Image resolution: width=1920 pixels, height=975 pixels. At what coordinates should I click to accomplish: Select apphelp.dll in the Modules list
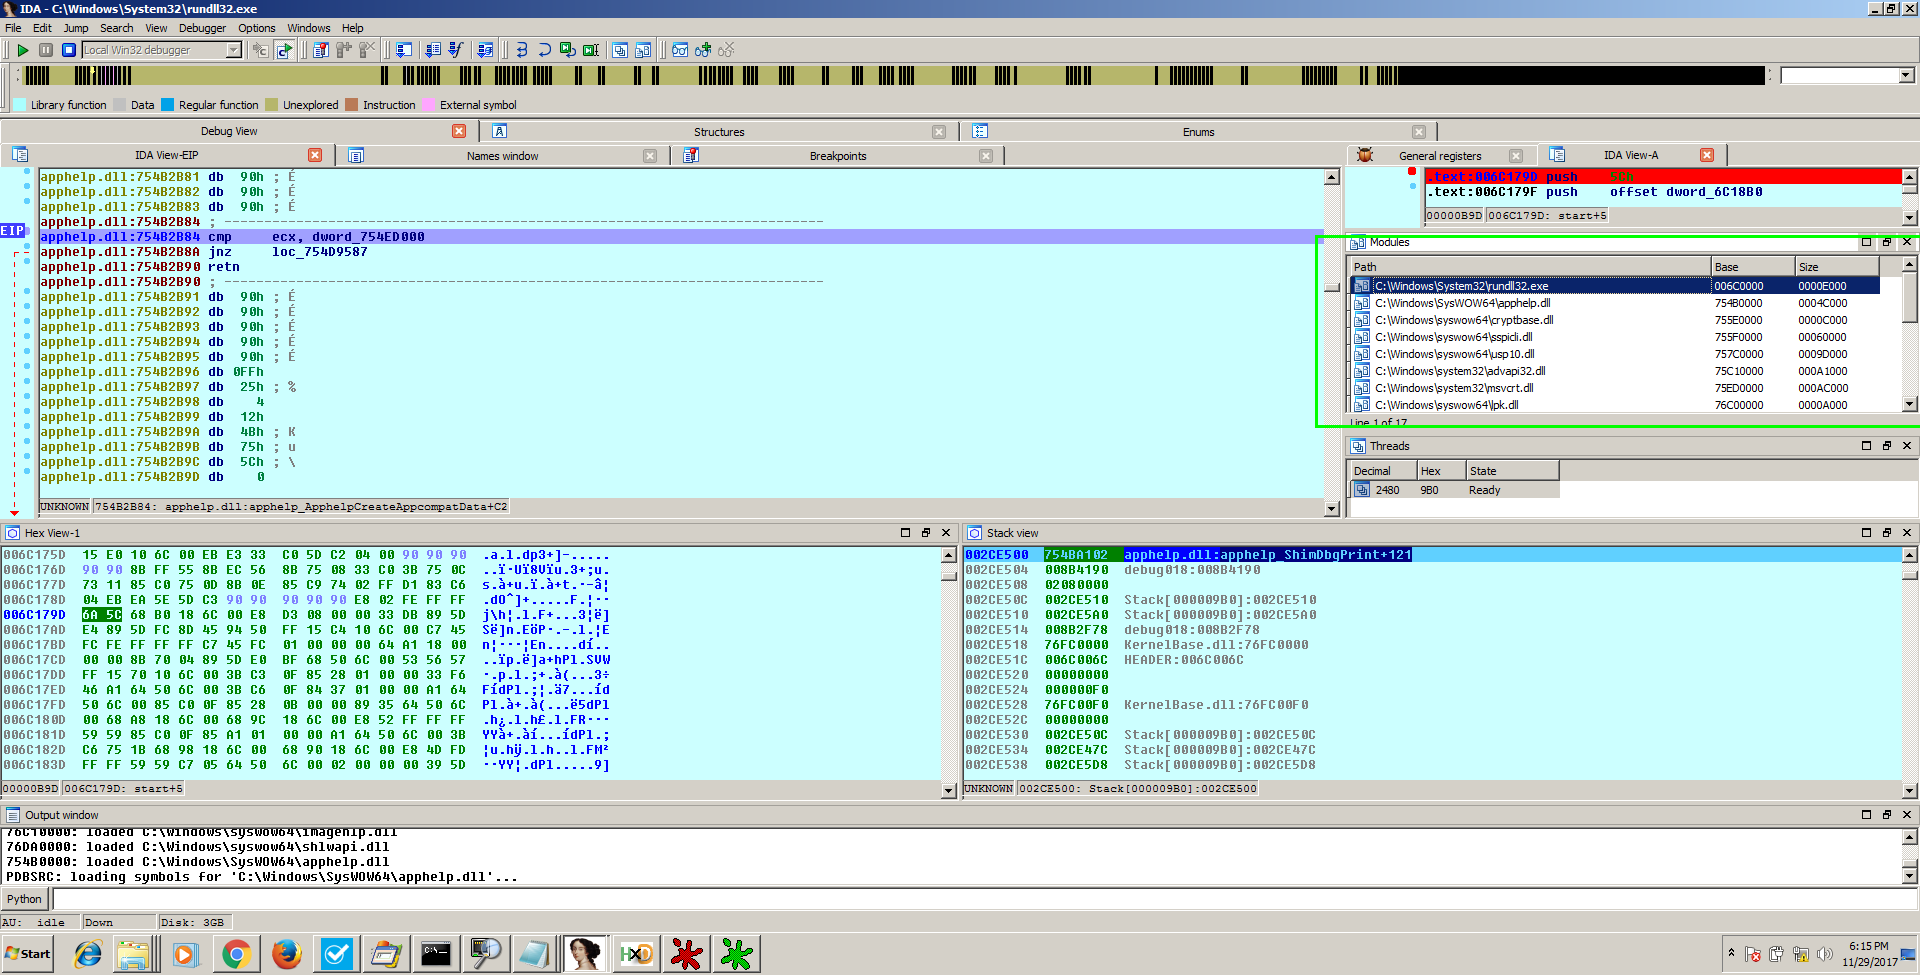coord(1462,303)
